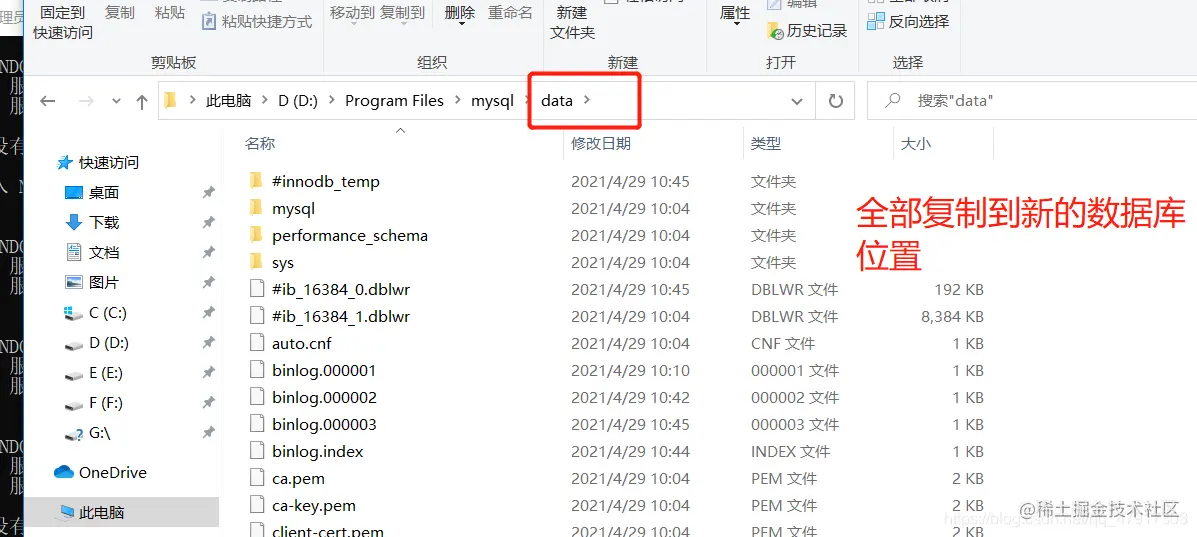Click 此电脑 in the address bar
This screenshot has height=537, width=1197.
[228, 101]
